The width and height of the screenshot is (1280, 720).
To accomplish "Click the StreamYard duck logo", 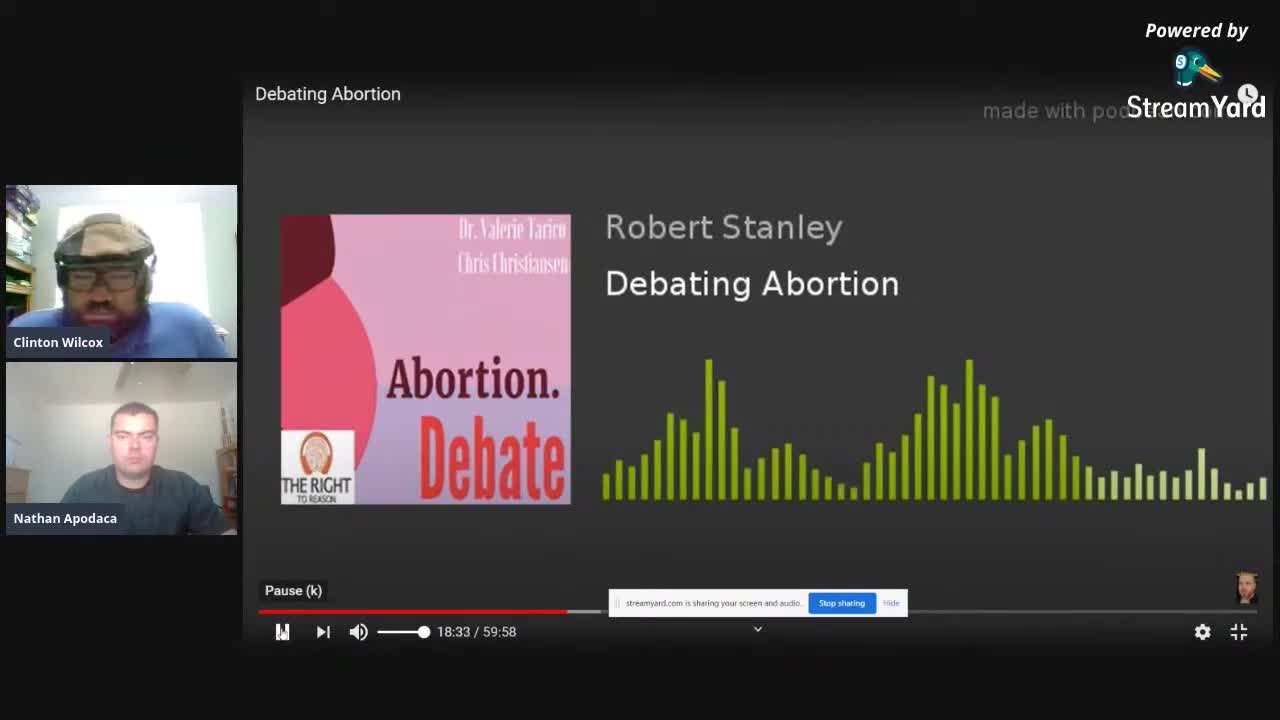I will [1196, 69].
